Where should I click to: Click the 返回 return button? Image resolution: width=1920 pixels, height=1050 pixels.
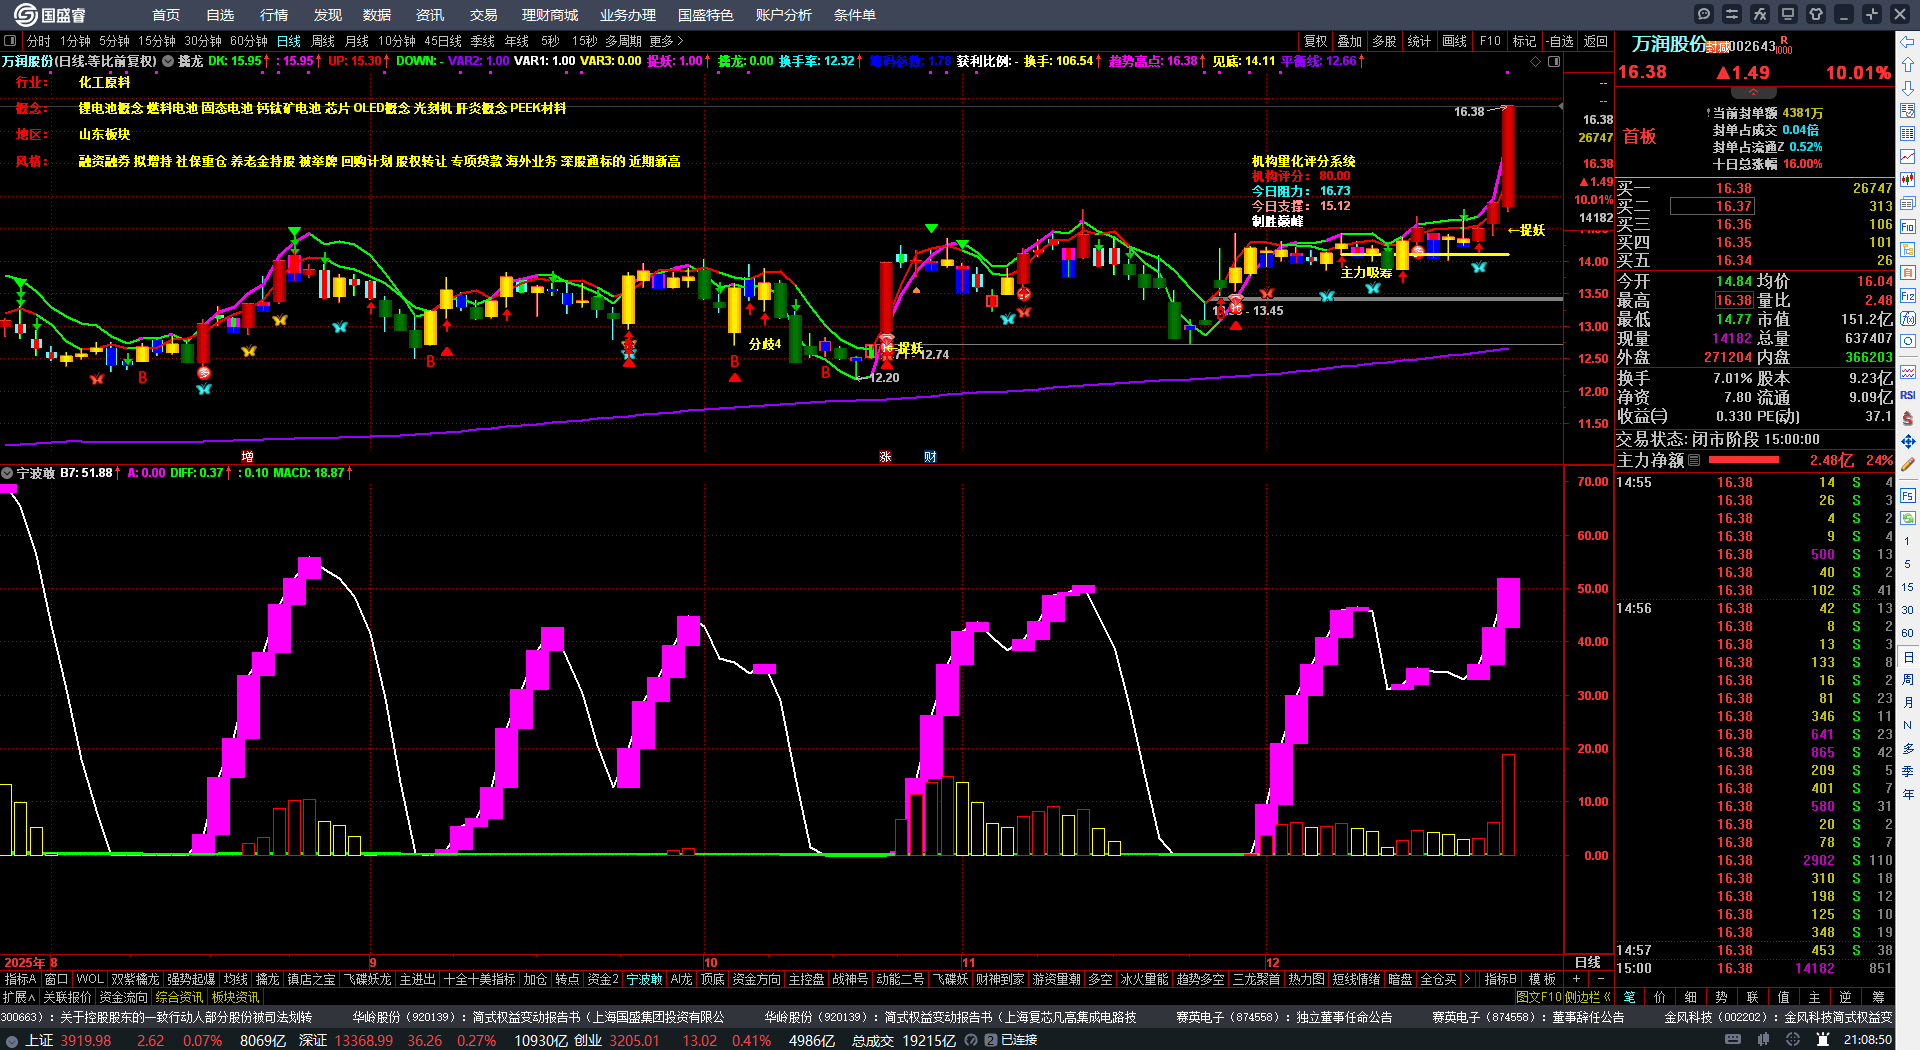pyautogui.click(x=1596, y=41)
